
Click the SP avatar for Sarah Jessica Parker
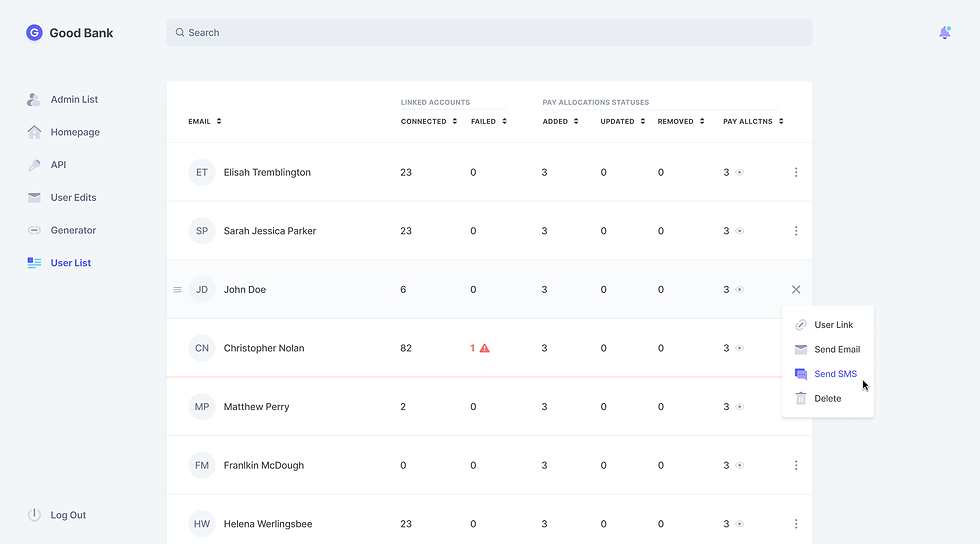[x=202, y=231]
